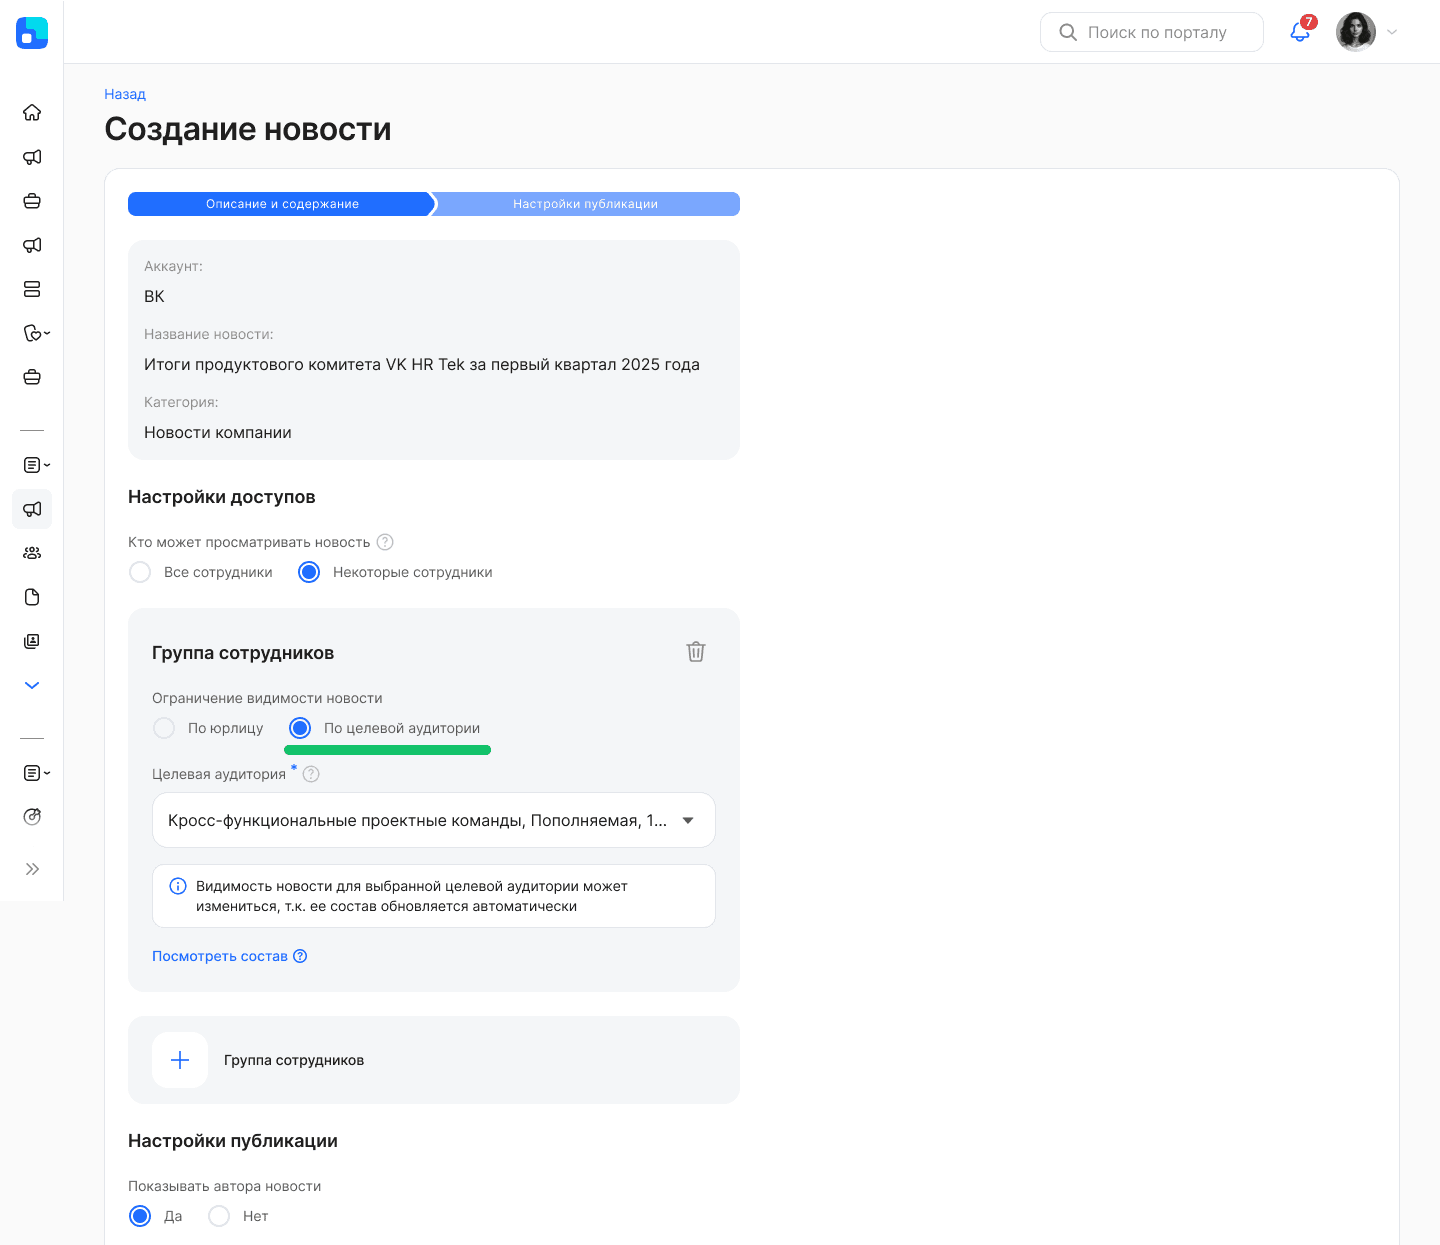Open the Целевая аудитория dropdown list

pos(434,820)
